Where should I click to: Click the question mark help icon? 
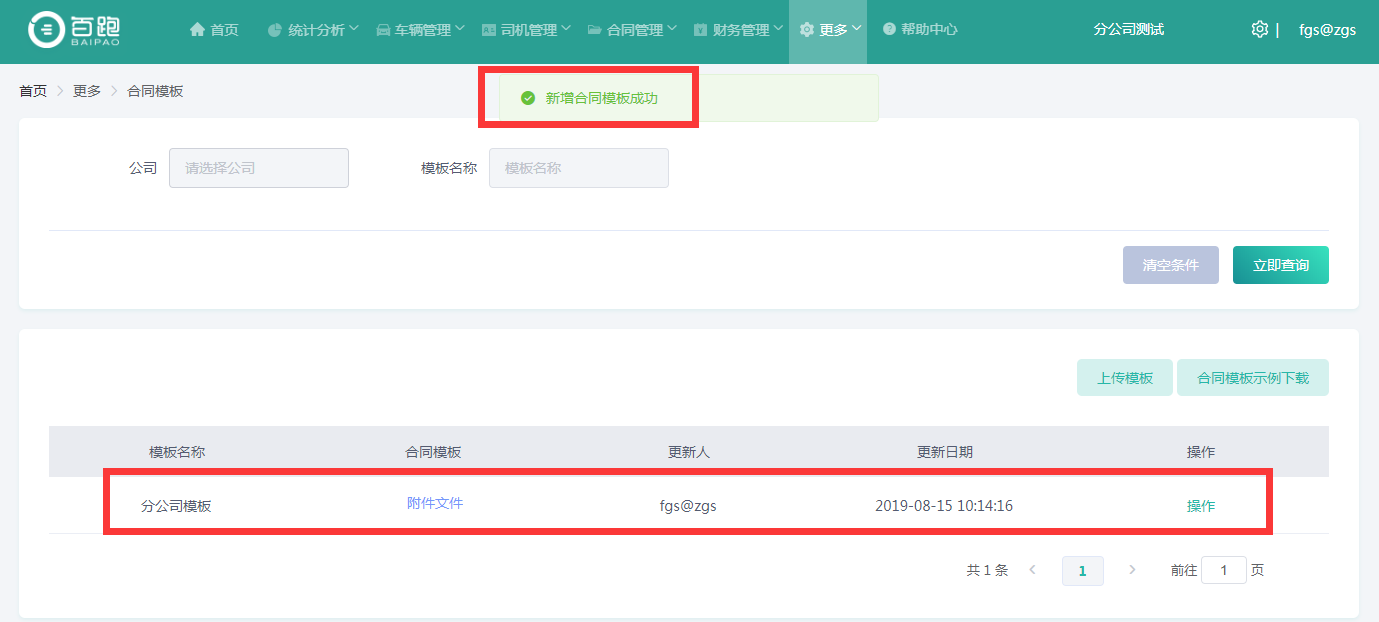pos(889,30)
